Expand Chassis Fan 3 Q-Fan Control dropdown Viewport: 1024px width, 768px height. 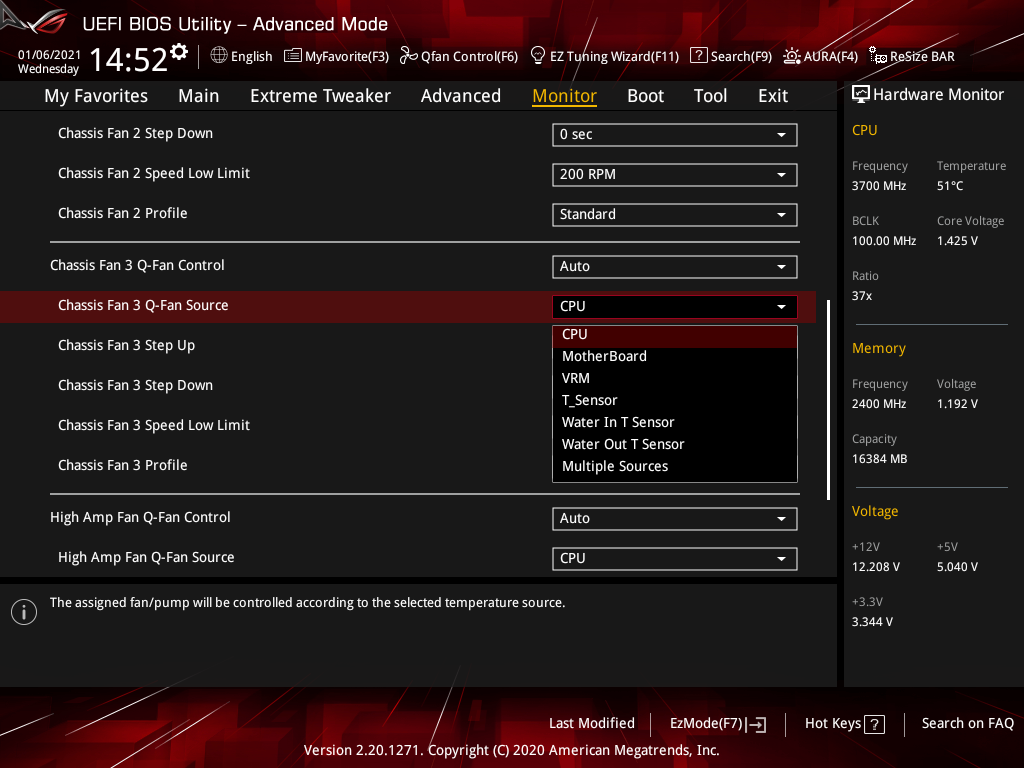(x=675, y=266)
